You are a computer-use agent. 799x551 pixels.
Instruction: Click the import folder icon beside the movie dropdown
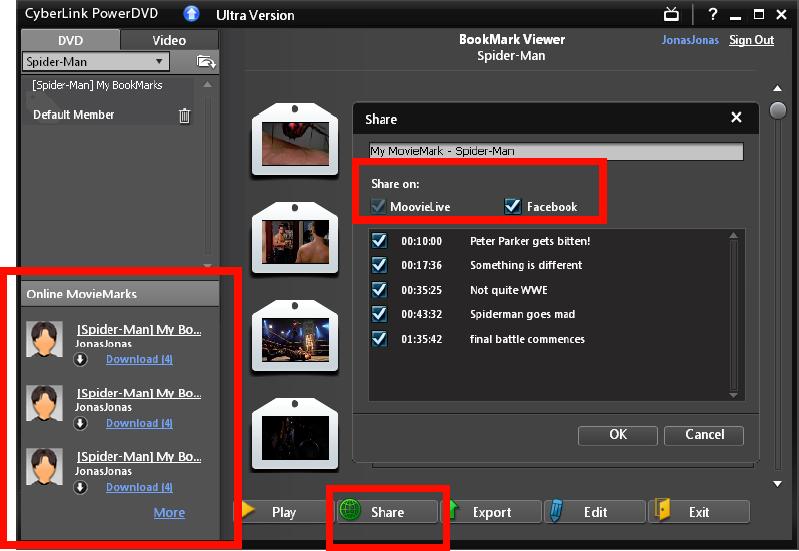tap(206, 62)
